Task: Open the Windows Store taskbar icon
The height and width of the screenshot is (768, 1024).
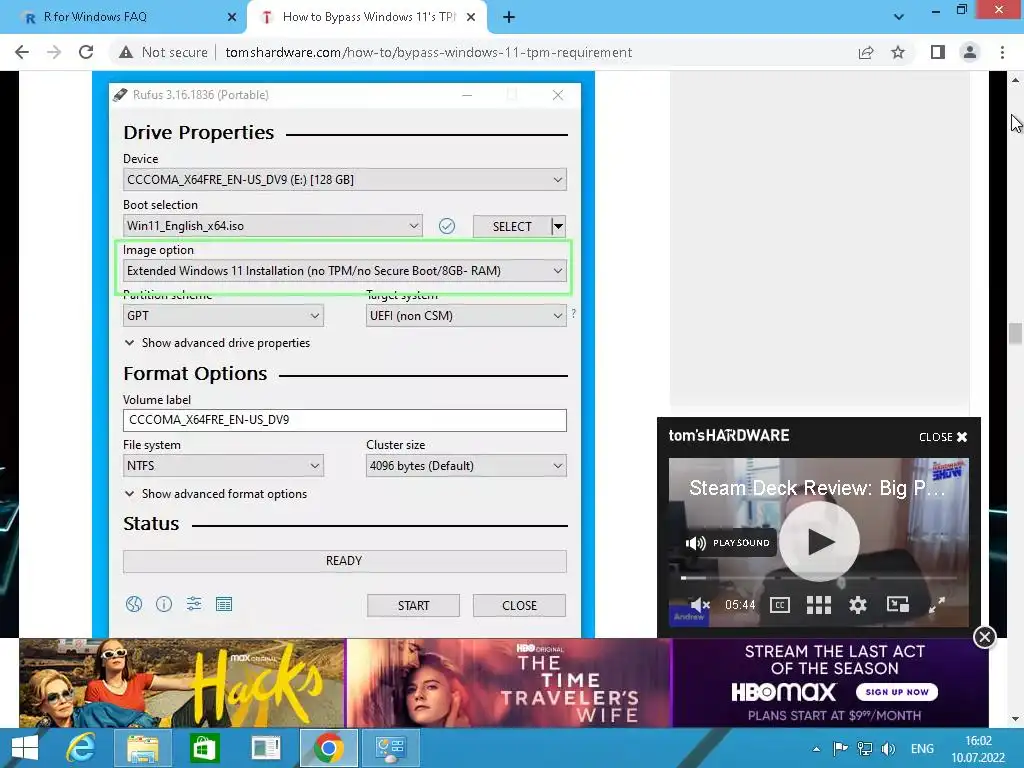Action: click(x=204, y=748)
